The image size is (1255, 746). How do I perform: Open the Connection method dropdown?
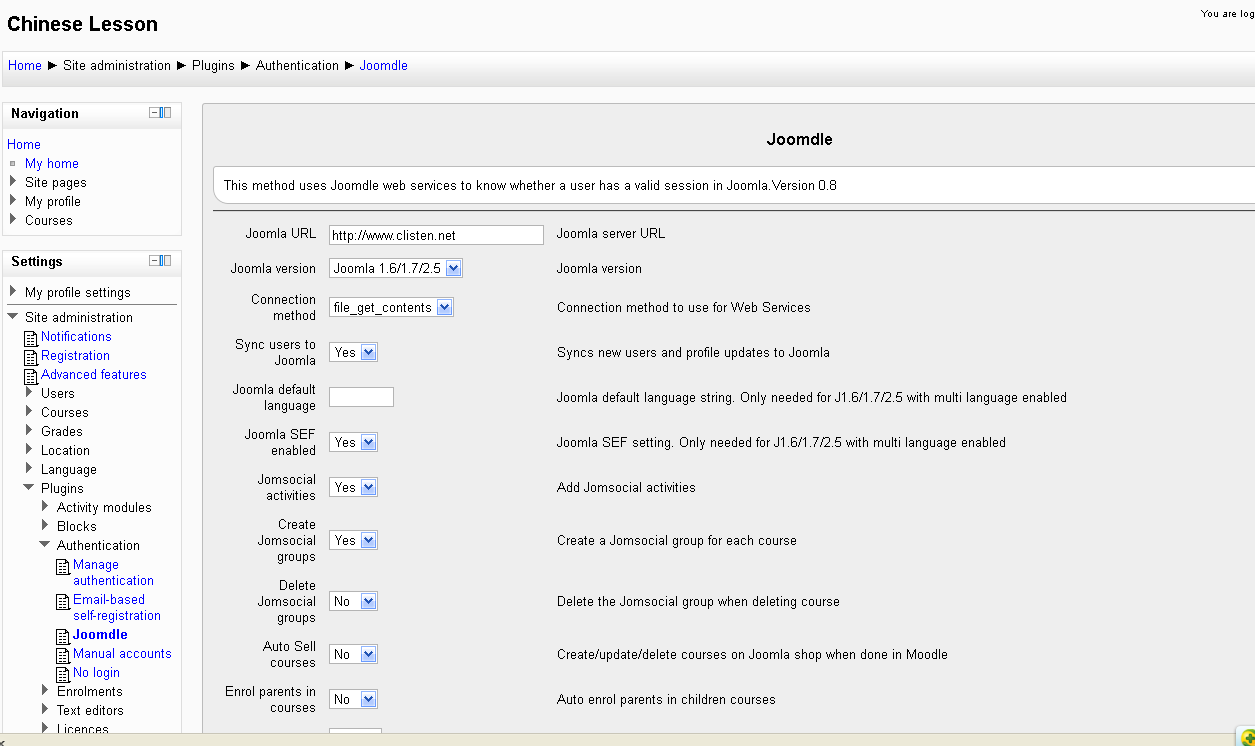391,307
